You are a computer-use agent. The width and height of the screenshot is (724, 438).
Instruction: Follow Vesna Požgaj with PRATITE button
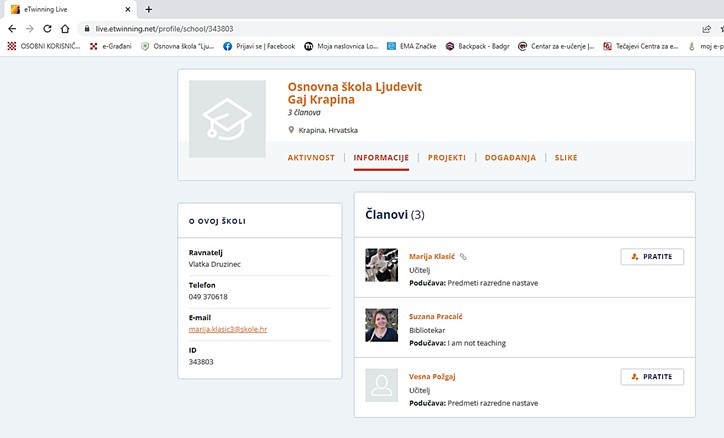click(x=652, y=377)
